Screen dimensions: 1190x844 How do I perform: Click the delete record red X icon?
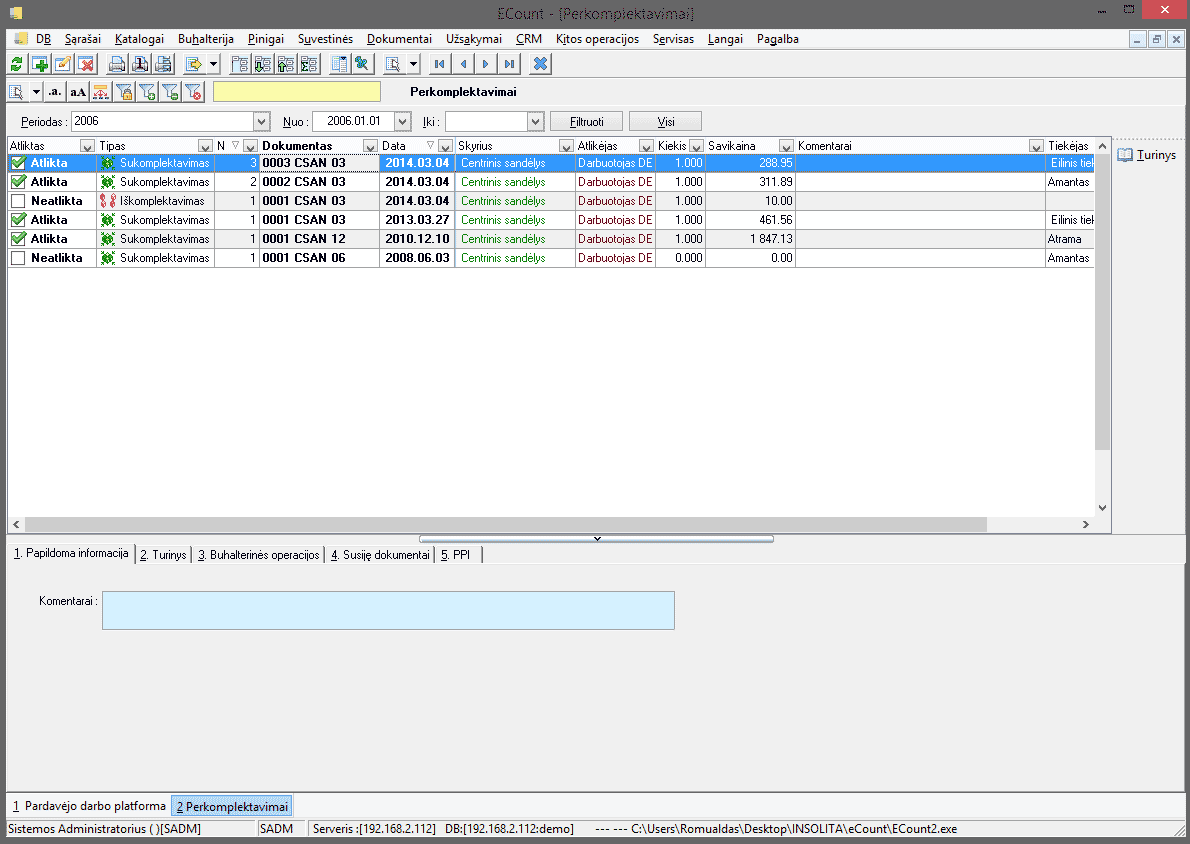[x=86, y=65]
